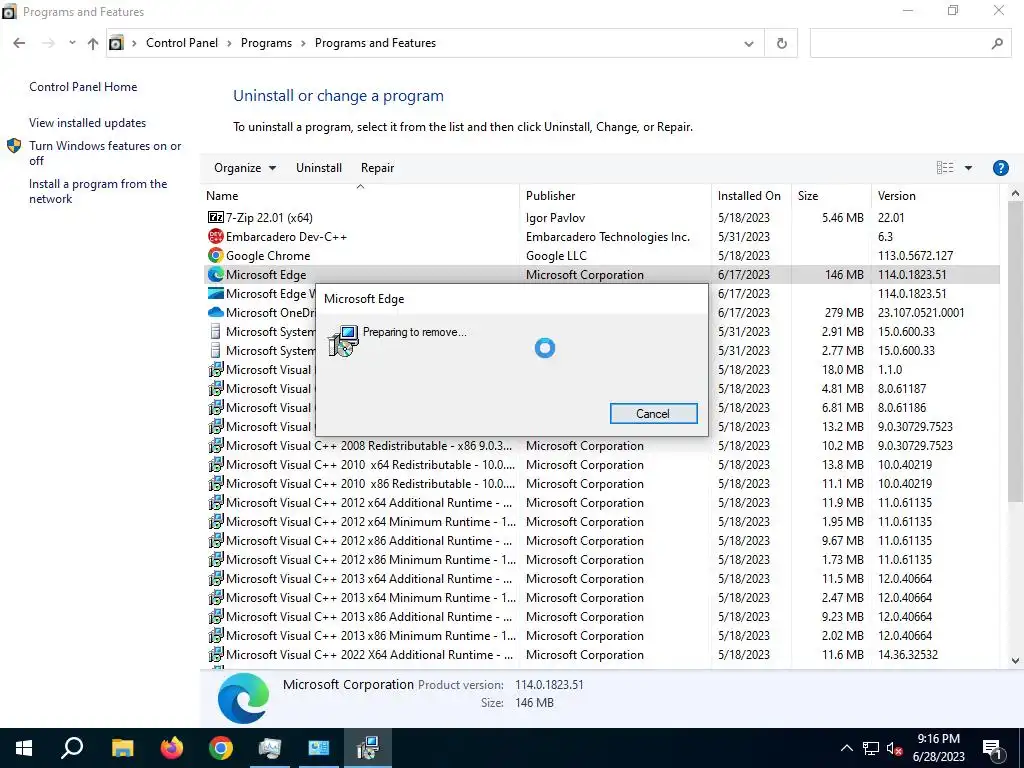Open the notification center icon
This screenshot has width=1024, height=768.
coord(993,748)
